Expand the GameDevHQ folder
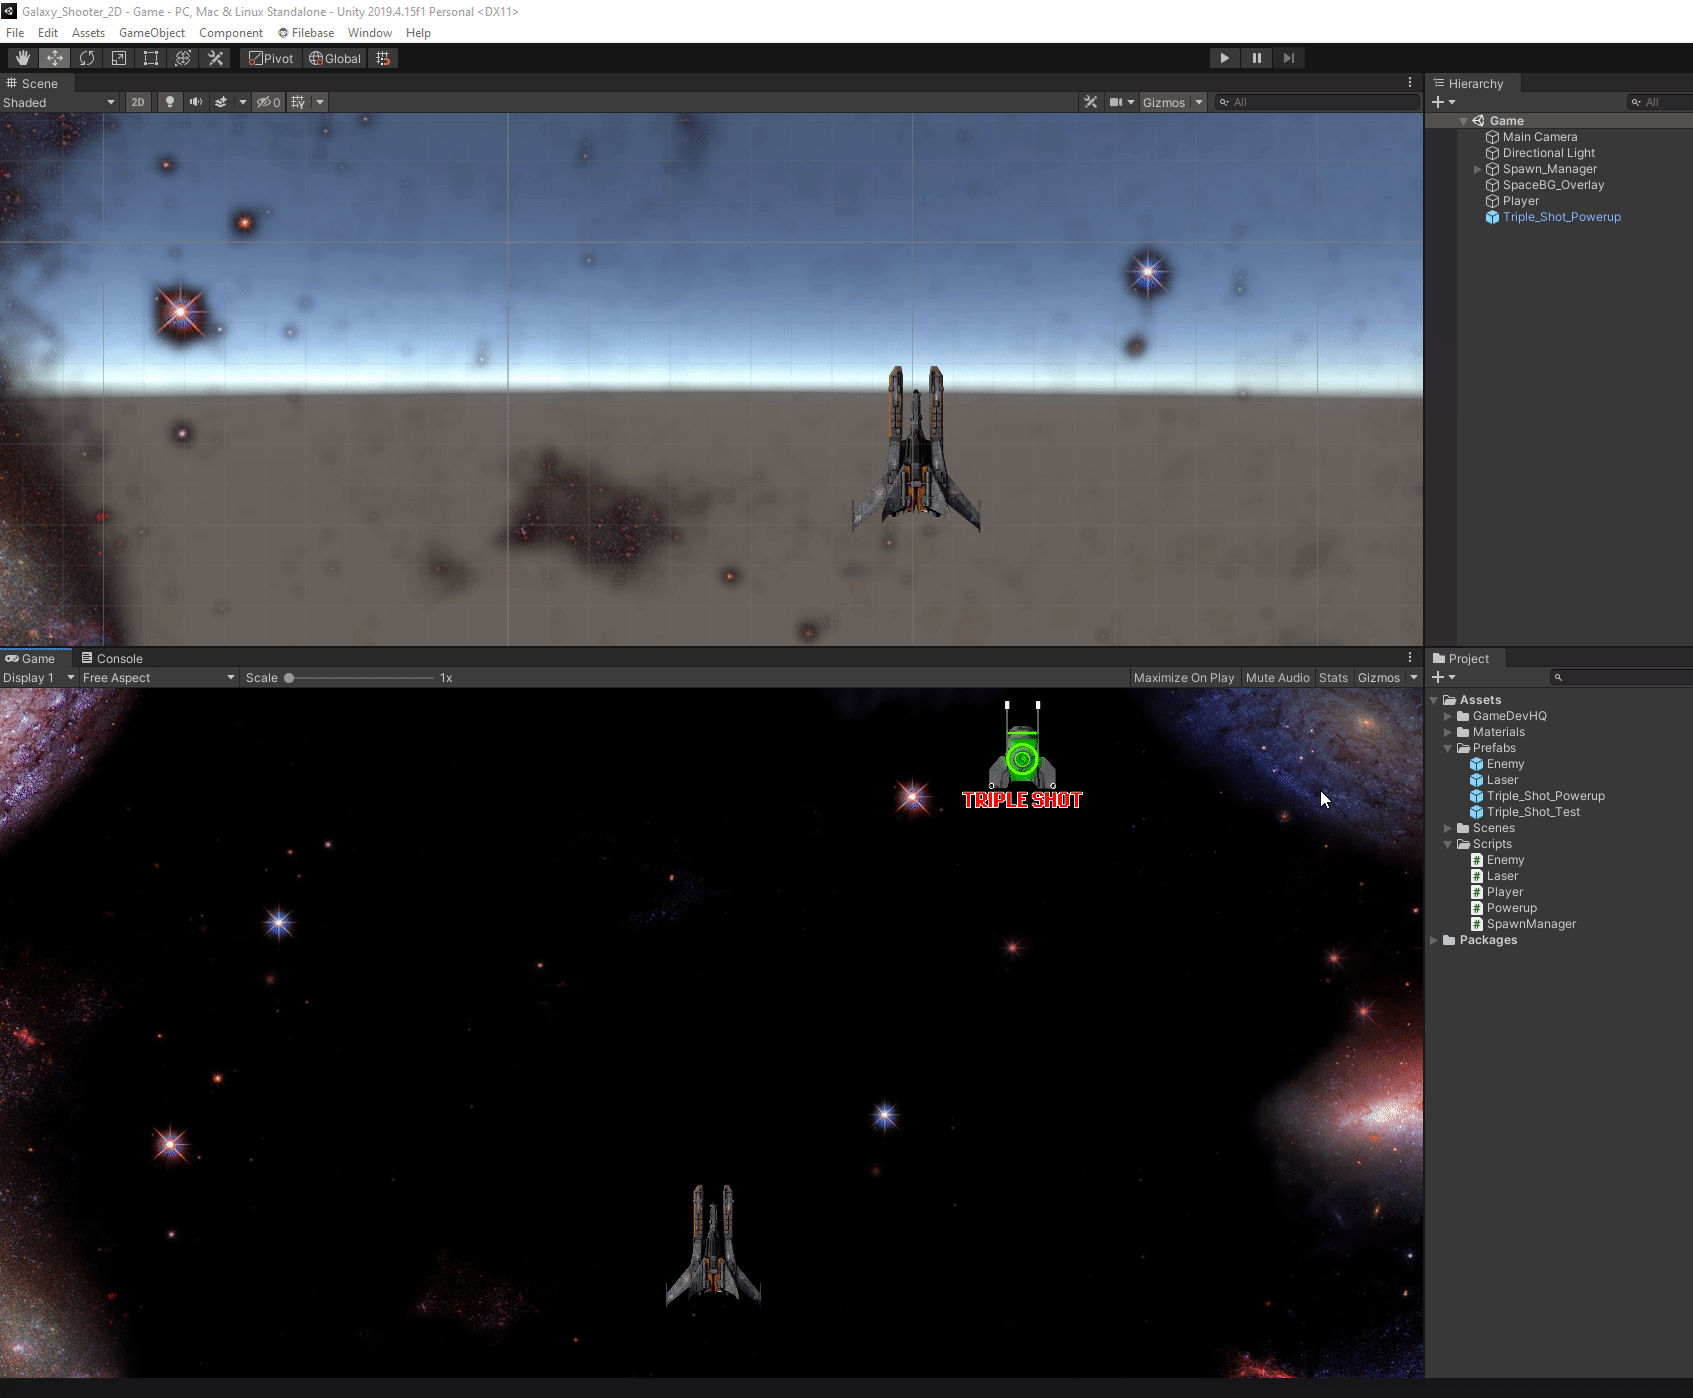 (x=1447, y=716)
